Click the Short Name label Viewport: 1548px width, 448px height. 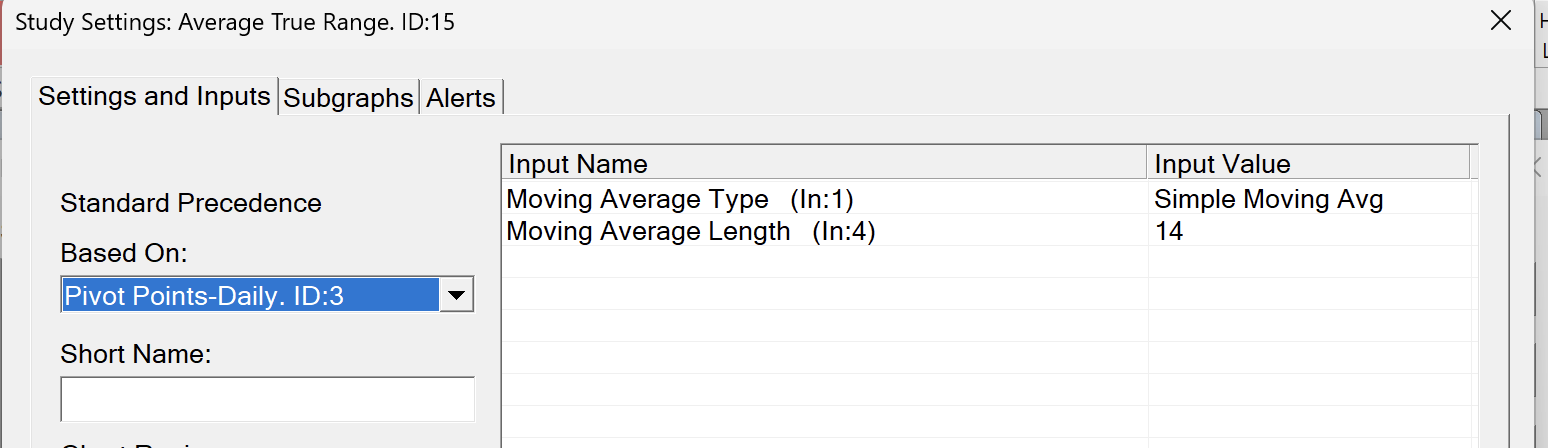point(136,354)
